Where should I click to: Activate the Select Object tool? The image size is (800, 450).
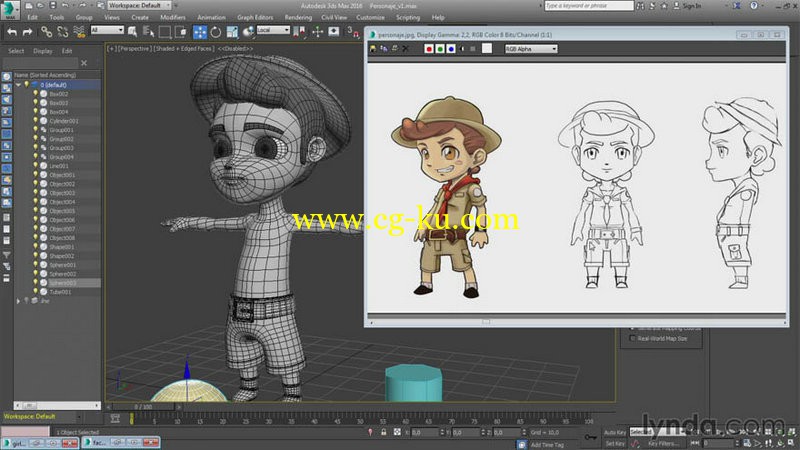pyautogui.click(x=133, y=32)
